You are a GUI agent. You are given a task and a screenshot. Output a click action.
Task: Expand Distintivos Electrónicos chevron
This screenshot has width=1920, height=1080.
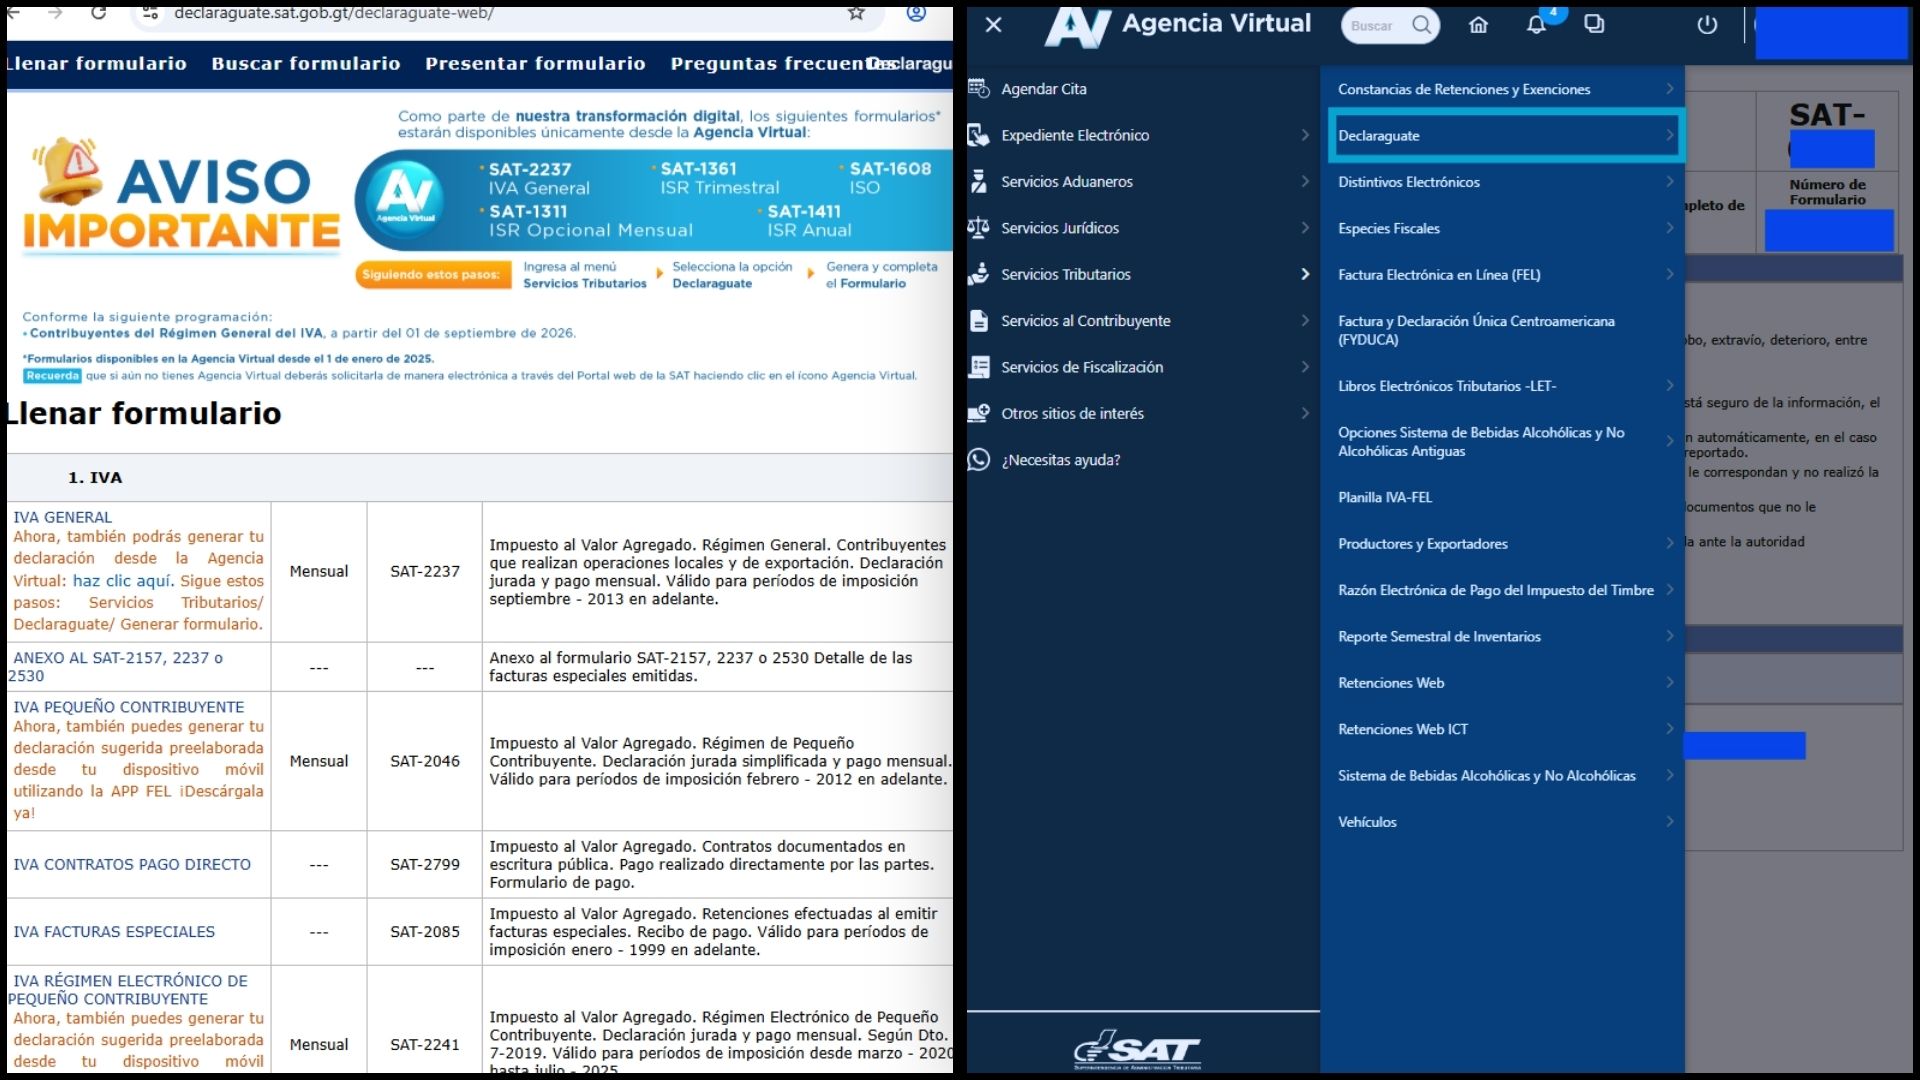point(1669,181)
